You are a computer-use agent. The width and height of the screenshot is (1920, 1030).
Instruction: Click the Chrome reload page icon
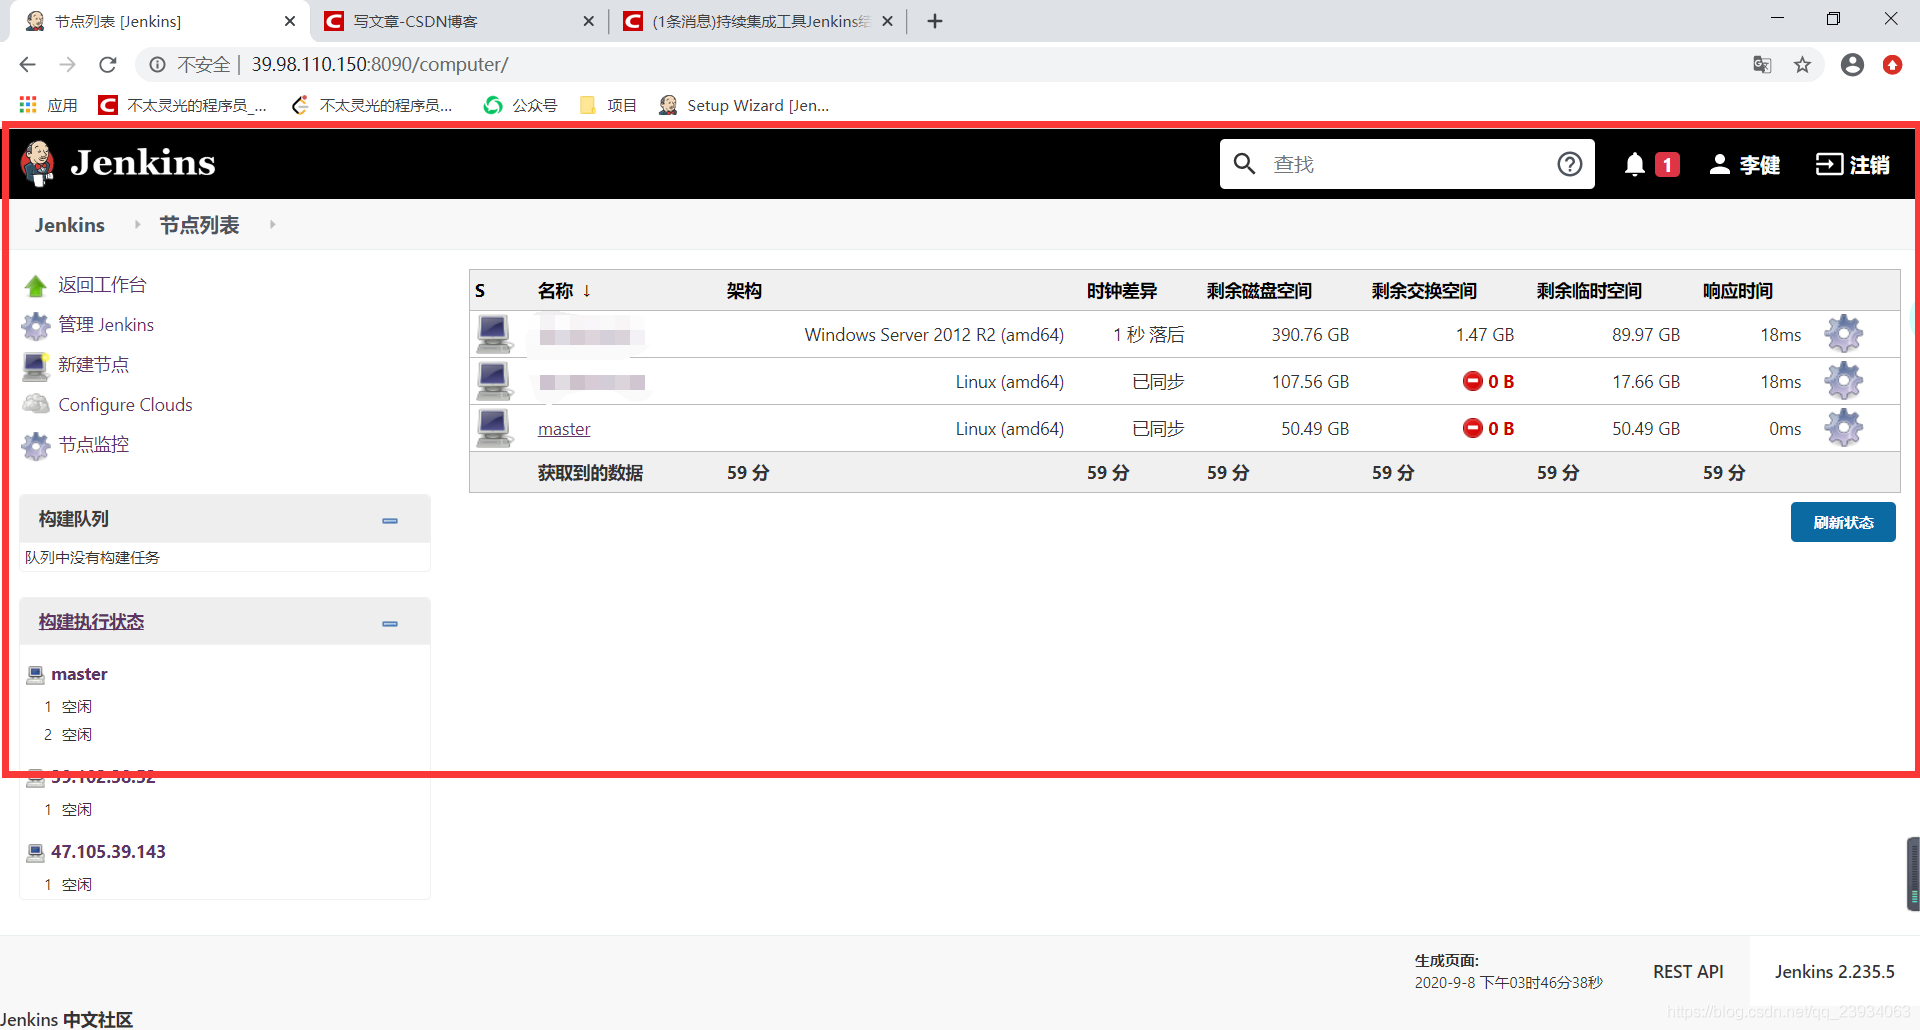coord(108,65)
